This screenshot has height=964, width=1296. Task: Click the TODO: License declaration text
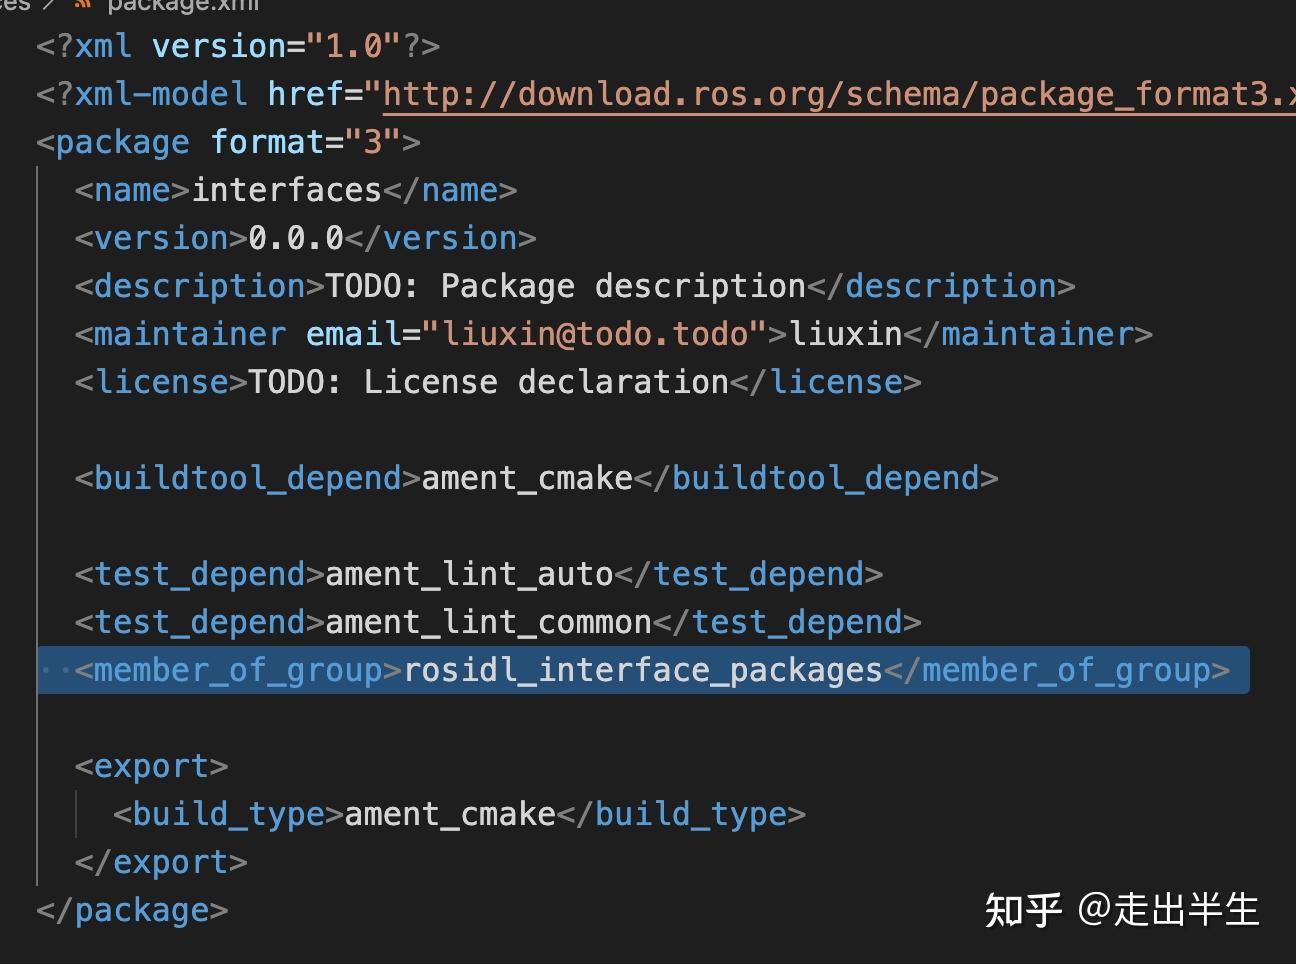click(488, 382)
